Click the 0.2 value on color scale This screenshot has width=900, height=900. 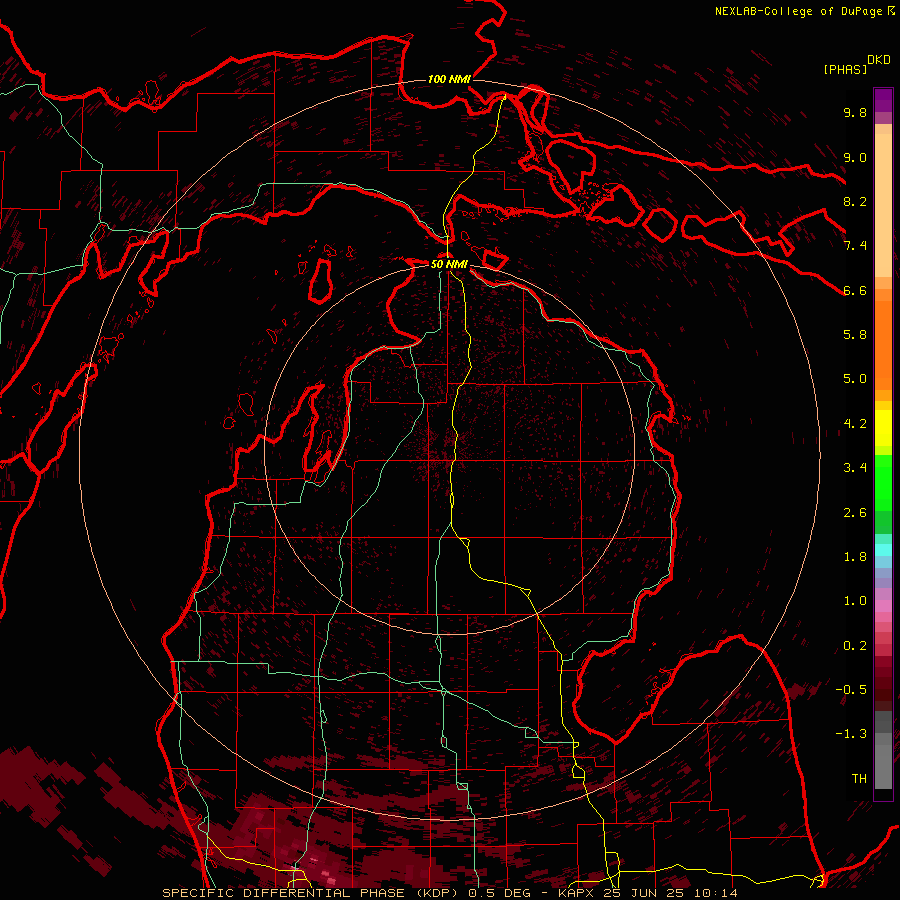[x=855, y=646]
